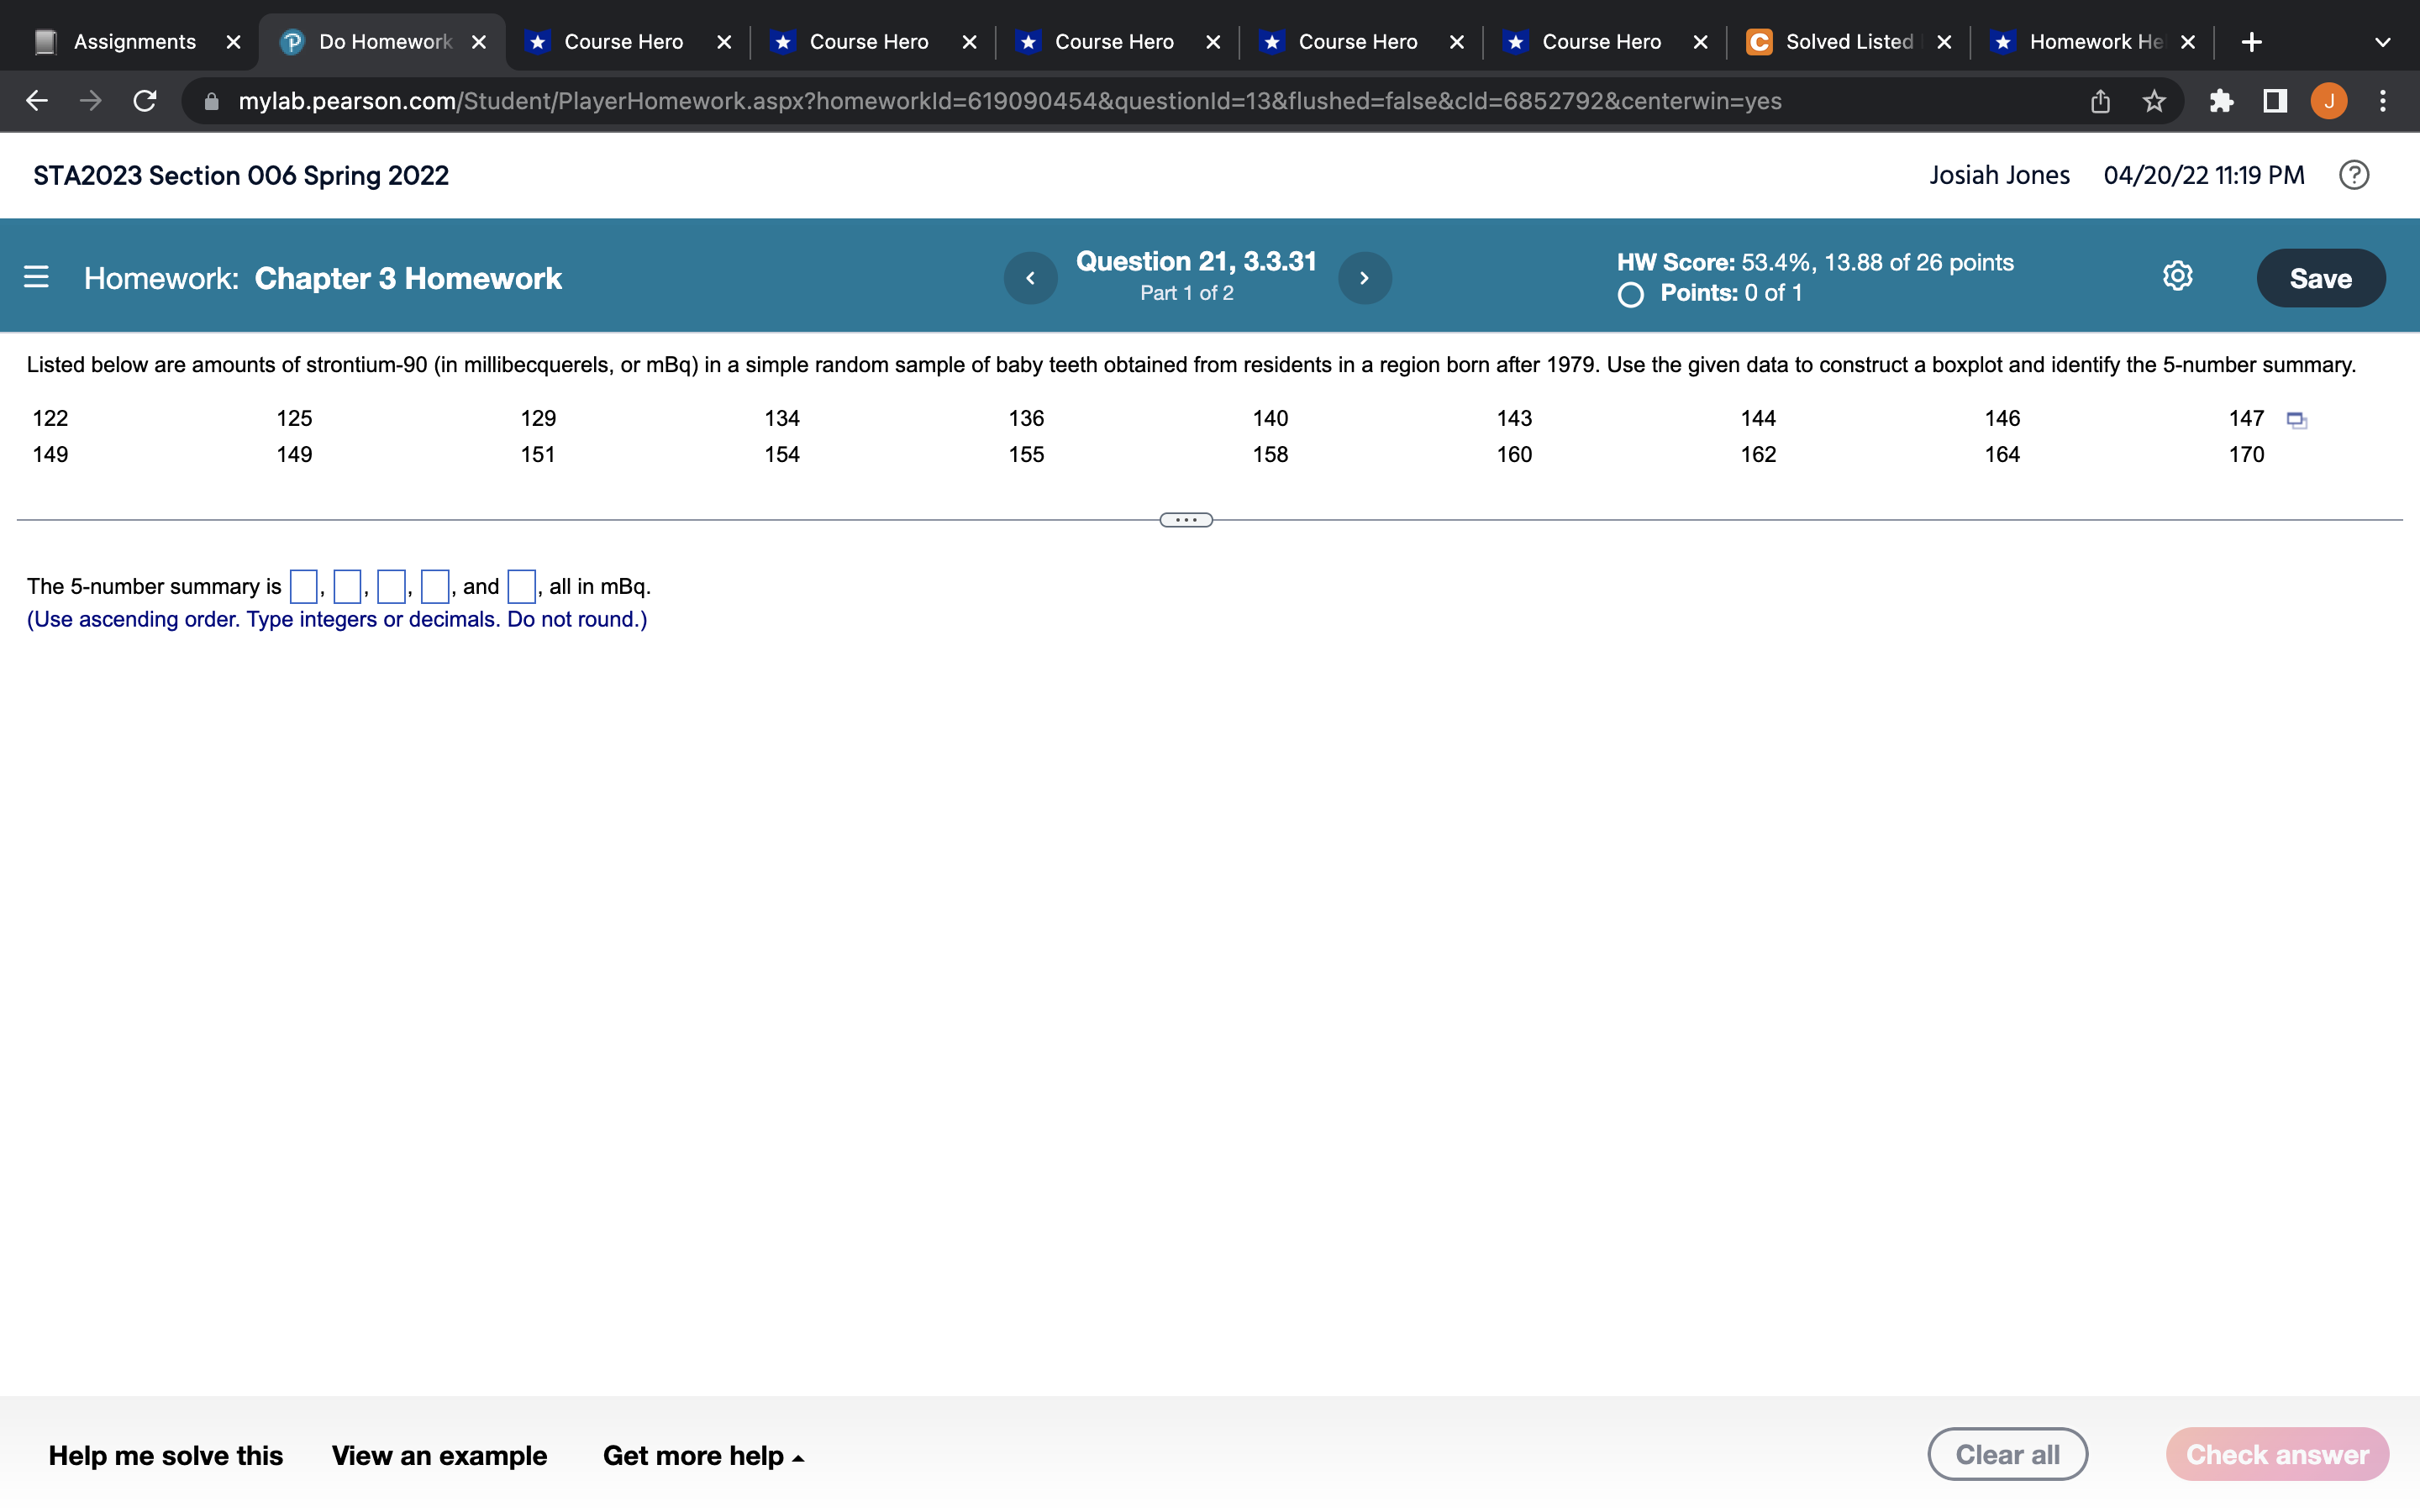Click first 5-number summary input box

coord(303,586)
